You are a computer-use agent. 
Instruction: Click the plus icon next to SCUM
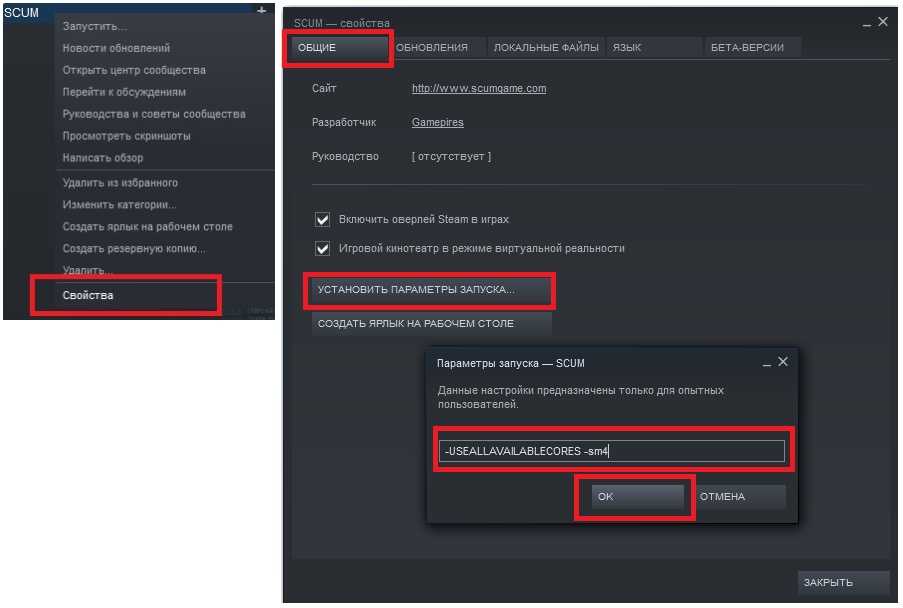[261, 10]
